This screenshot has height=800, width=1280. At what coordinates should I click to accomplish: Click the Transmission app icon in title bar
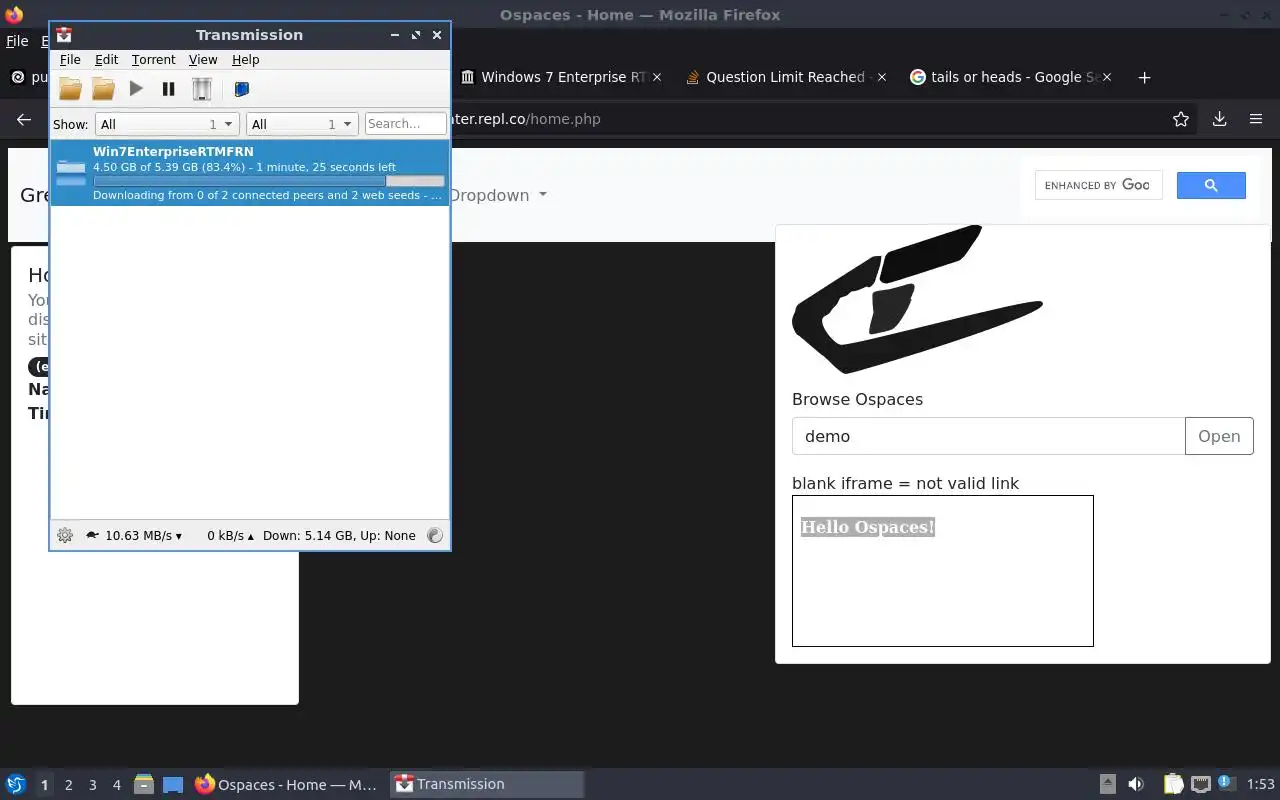click(64, 34)
